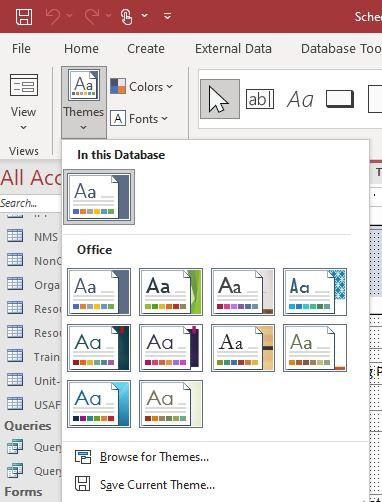Select the Button control icon
Screen dimensions: 382x502
point(340,99)
